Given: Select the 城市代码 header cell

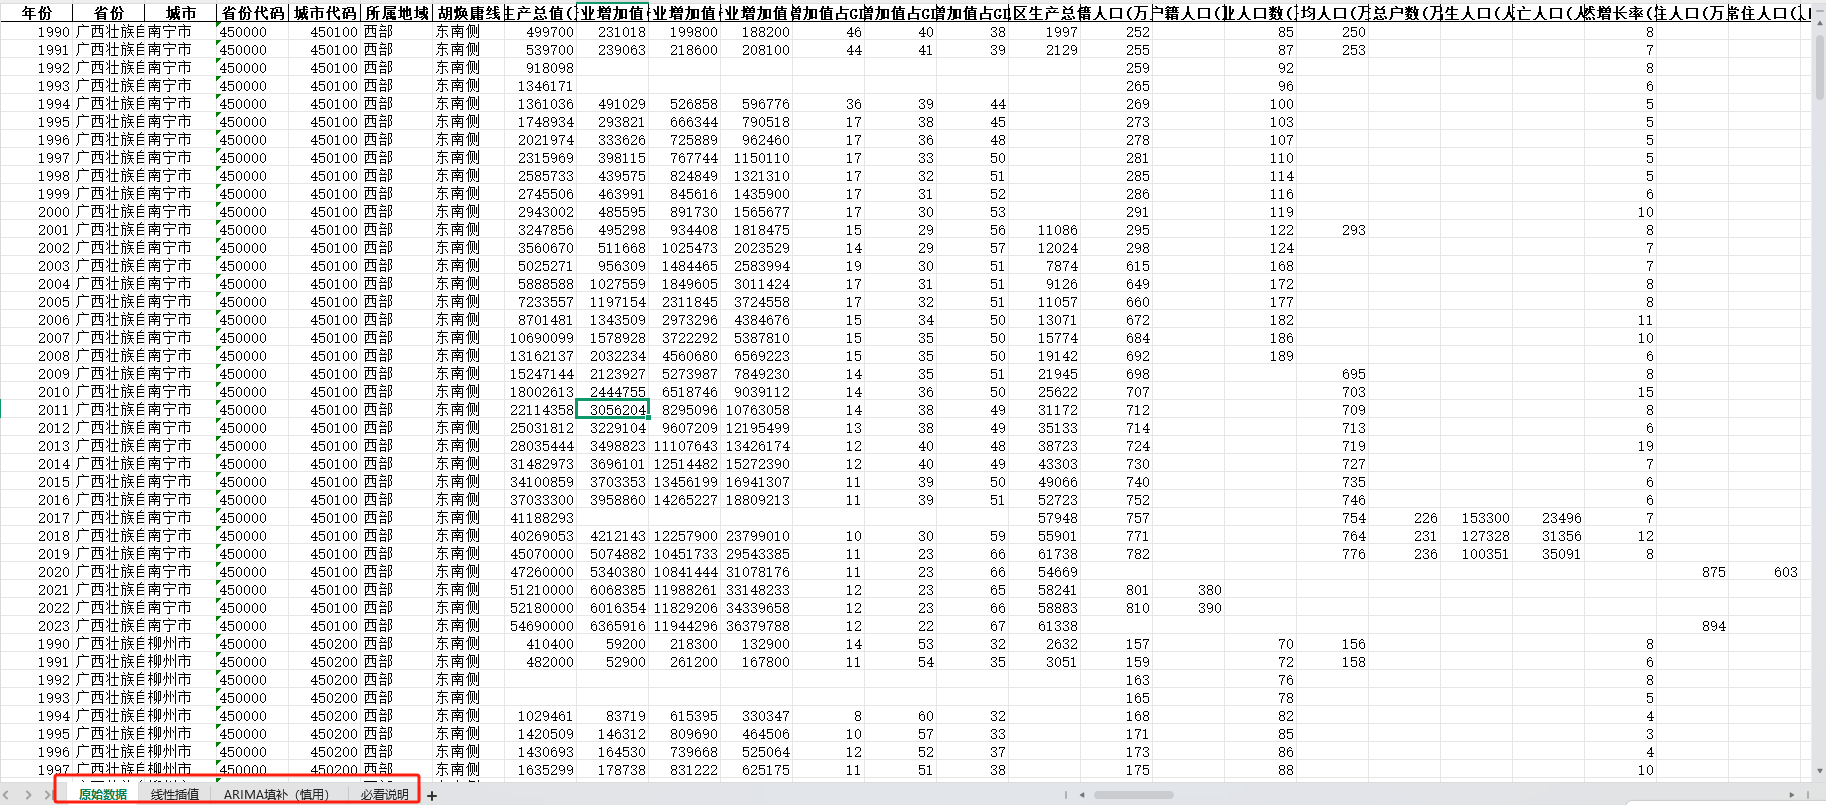Looking at the screenshot, I should tap(325, 13).
